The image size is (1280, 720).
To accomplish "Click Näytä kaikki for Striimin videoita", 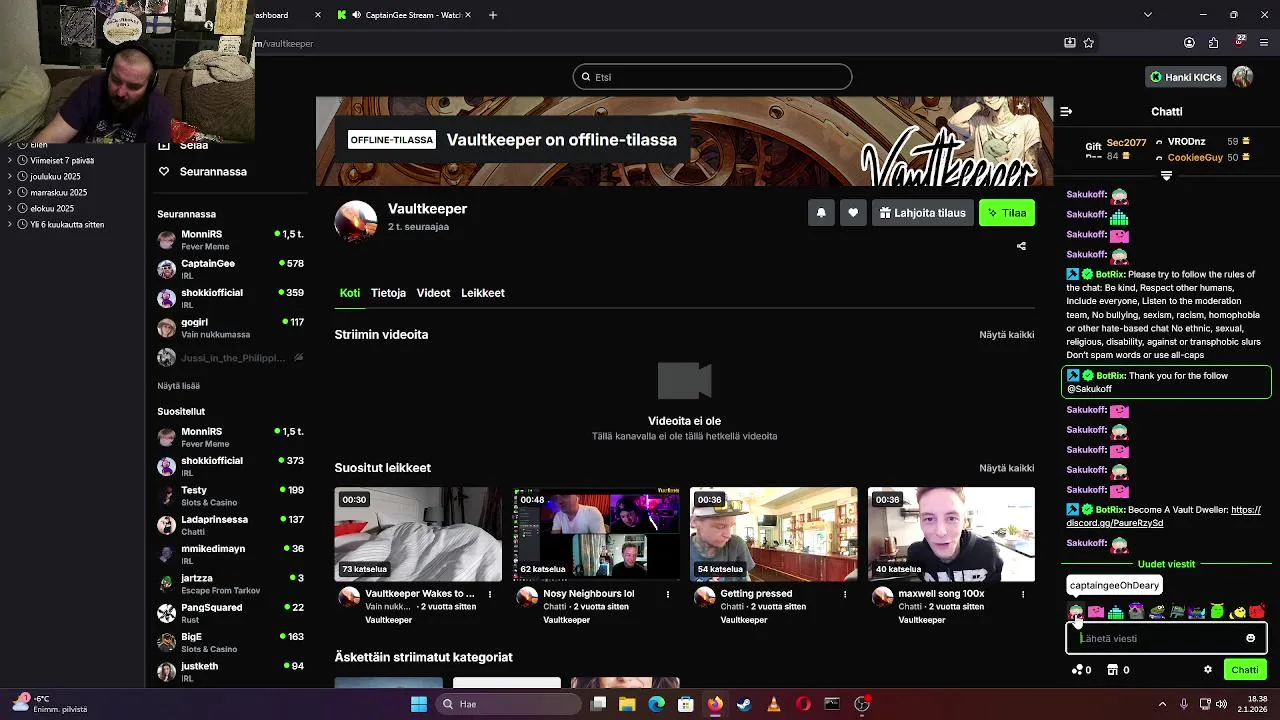I will pyautogui.click(x=1007, y=335).
